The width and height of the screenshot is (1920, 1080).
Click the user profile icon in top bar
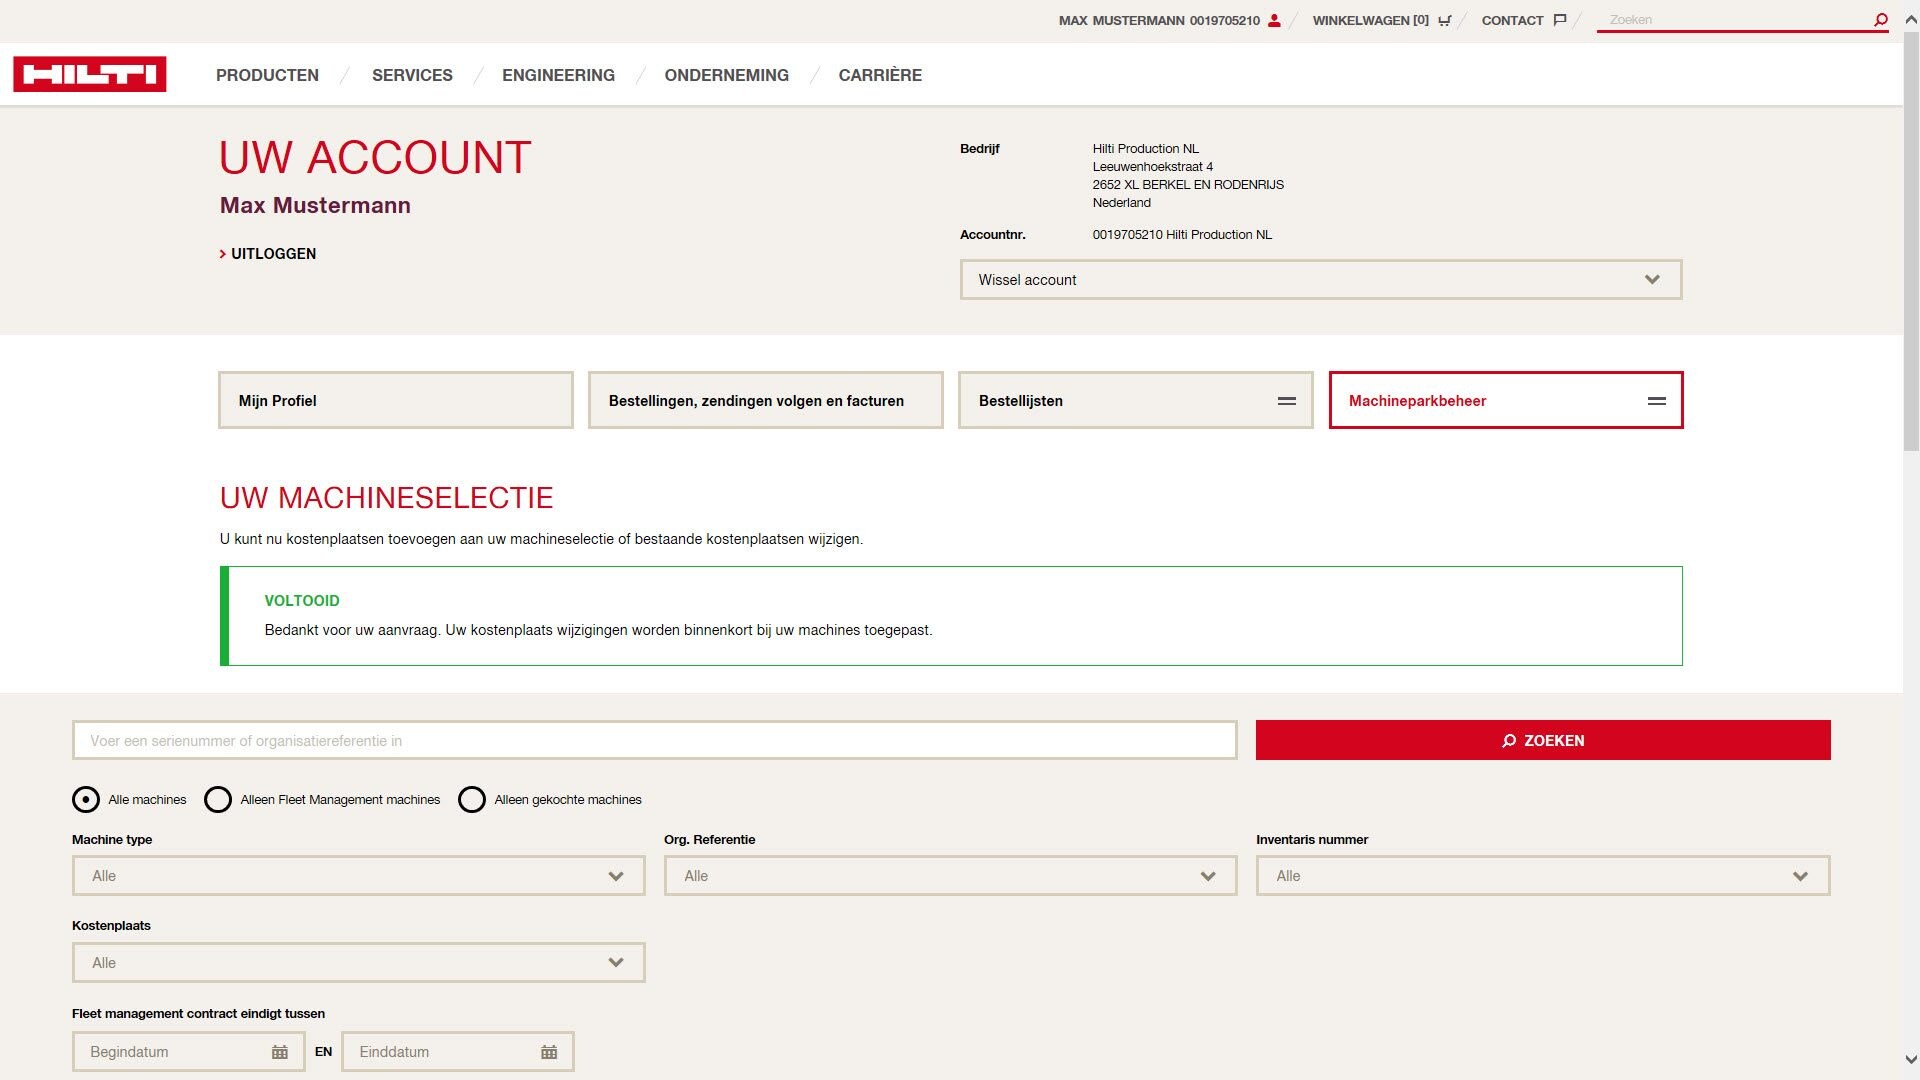[1274, 20]
